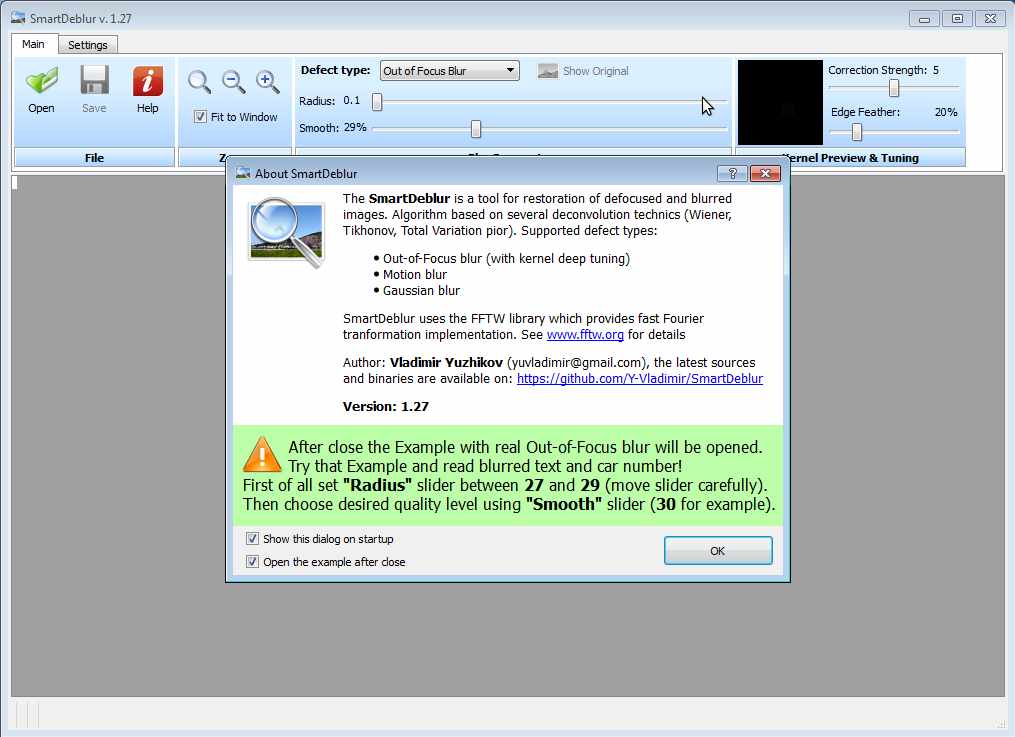The image size is (1015, 737).
Task: Click the Save floppy disk icon
Action: [x=95, y=81]
